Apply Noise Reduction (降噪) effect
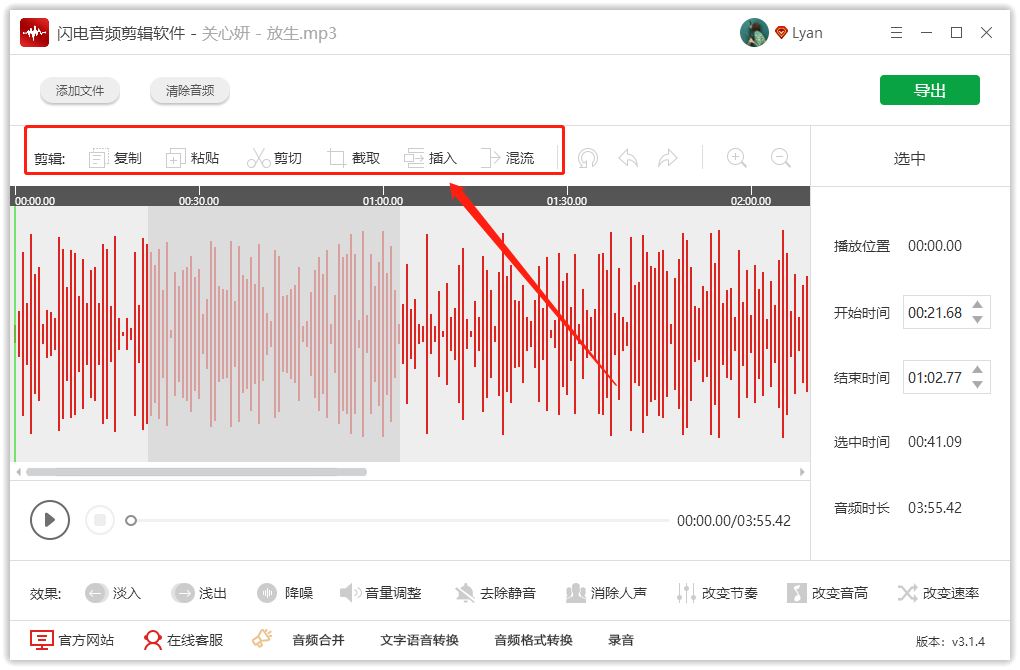 285,593
